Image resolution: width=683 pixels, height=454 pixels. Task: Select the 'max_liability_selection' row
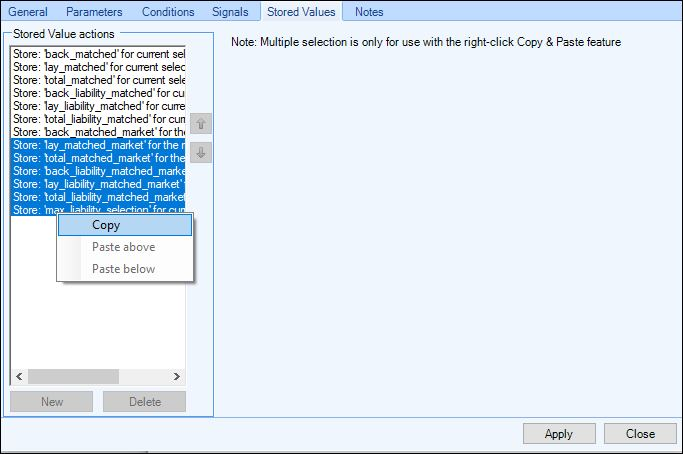98,209
